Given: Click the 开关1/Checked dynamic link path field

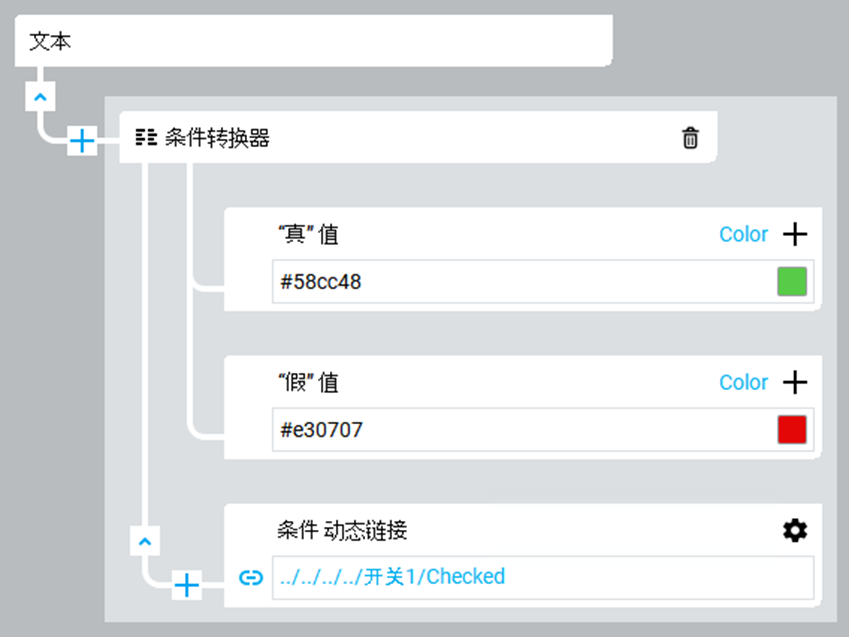Looking at the screenshot, I should coord(540,577).
